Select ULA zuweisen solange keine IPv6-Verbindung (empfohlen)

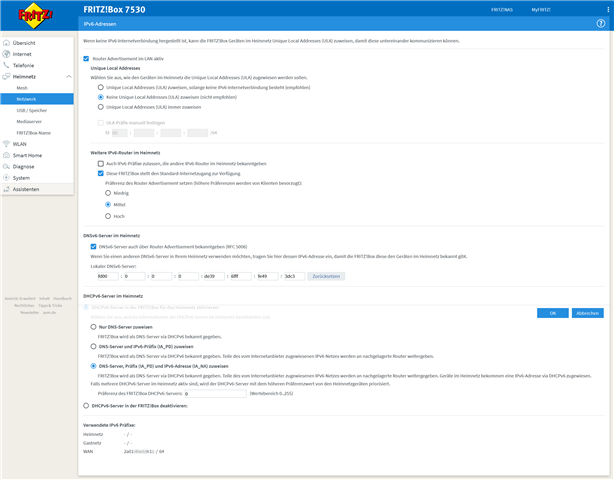point(101,87)
